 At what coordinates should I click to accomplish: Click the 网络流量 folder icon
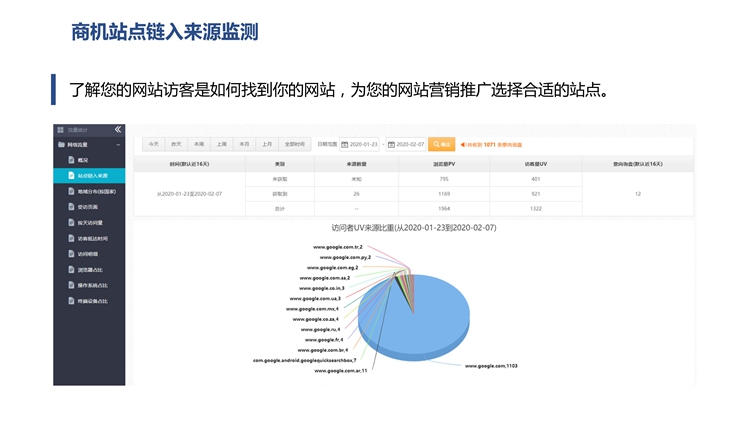(x=60, y=145)
